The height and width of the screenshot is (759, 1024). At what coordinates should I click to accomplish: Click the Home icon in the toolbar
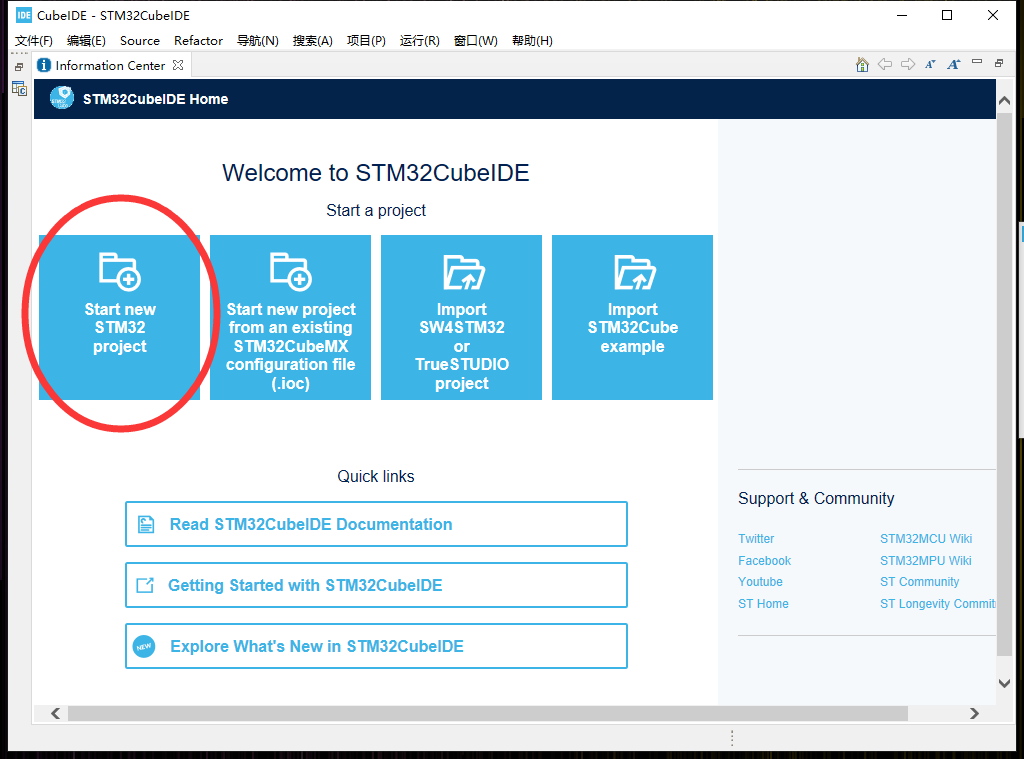(x=862, y=63)
